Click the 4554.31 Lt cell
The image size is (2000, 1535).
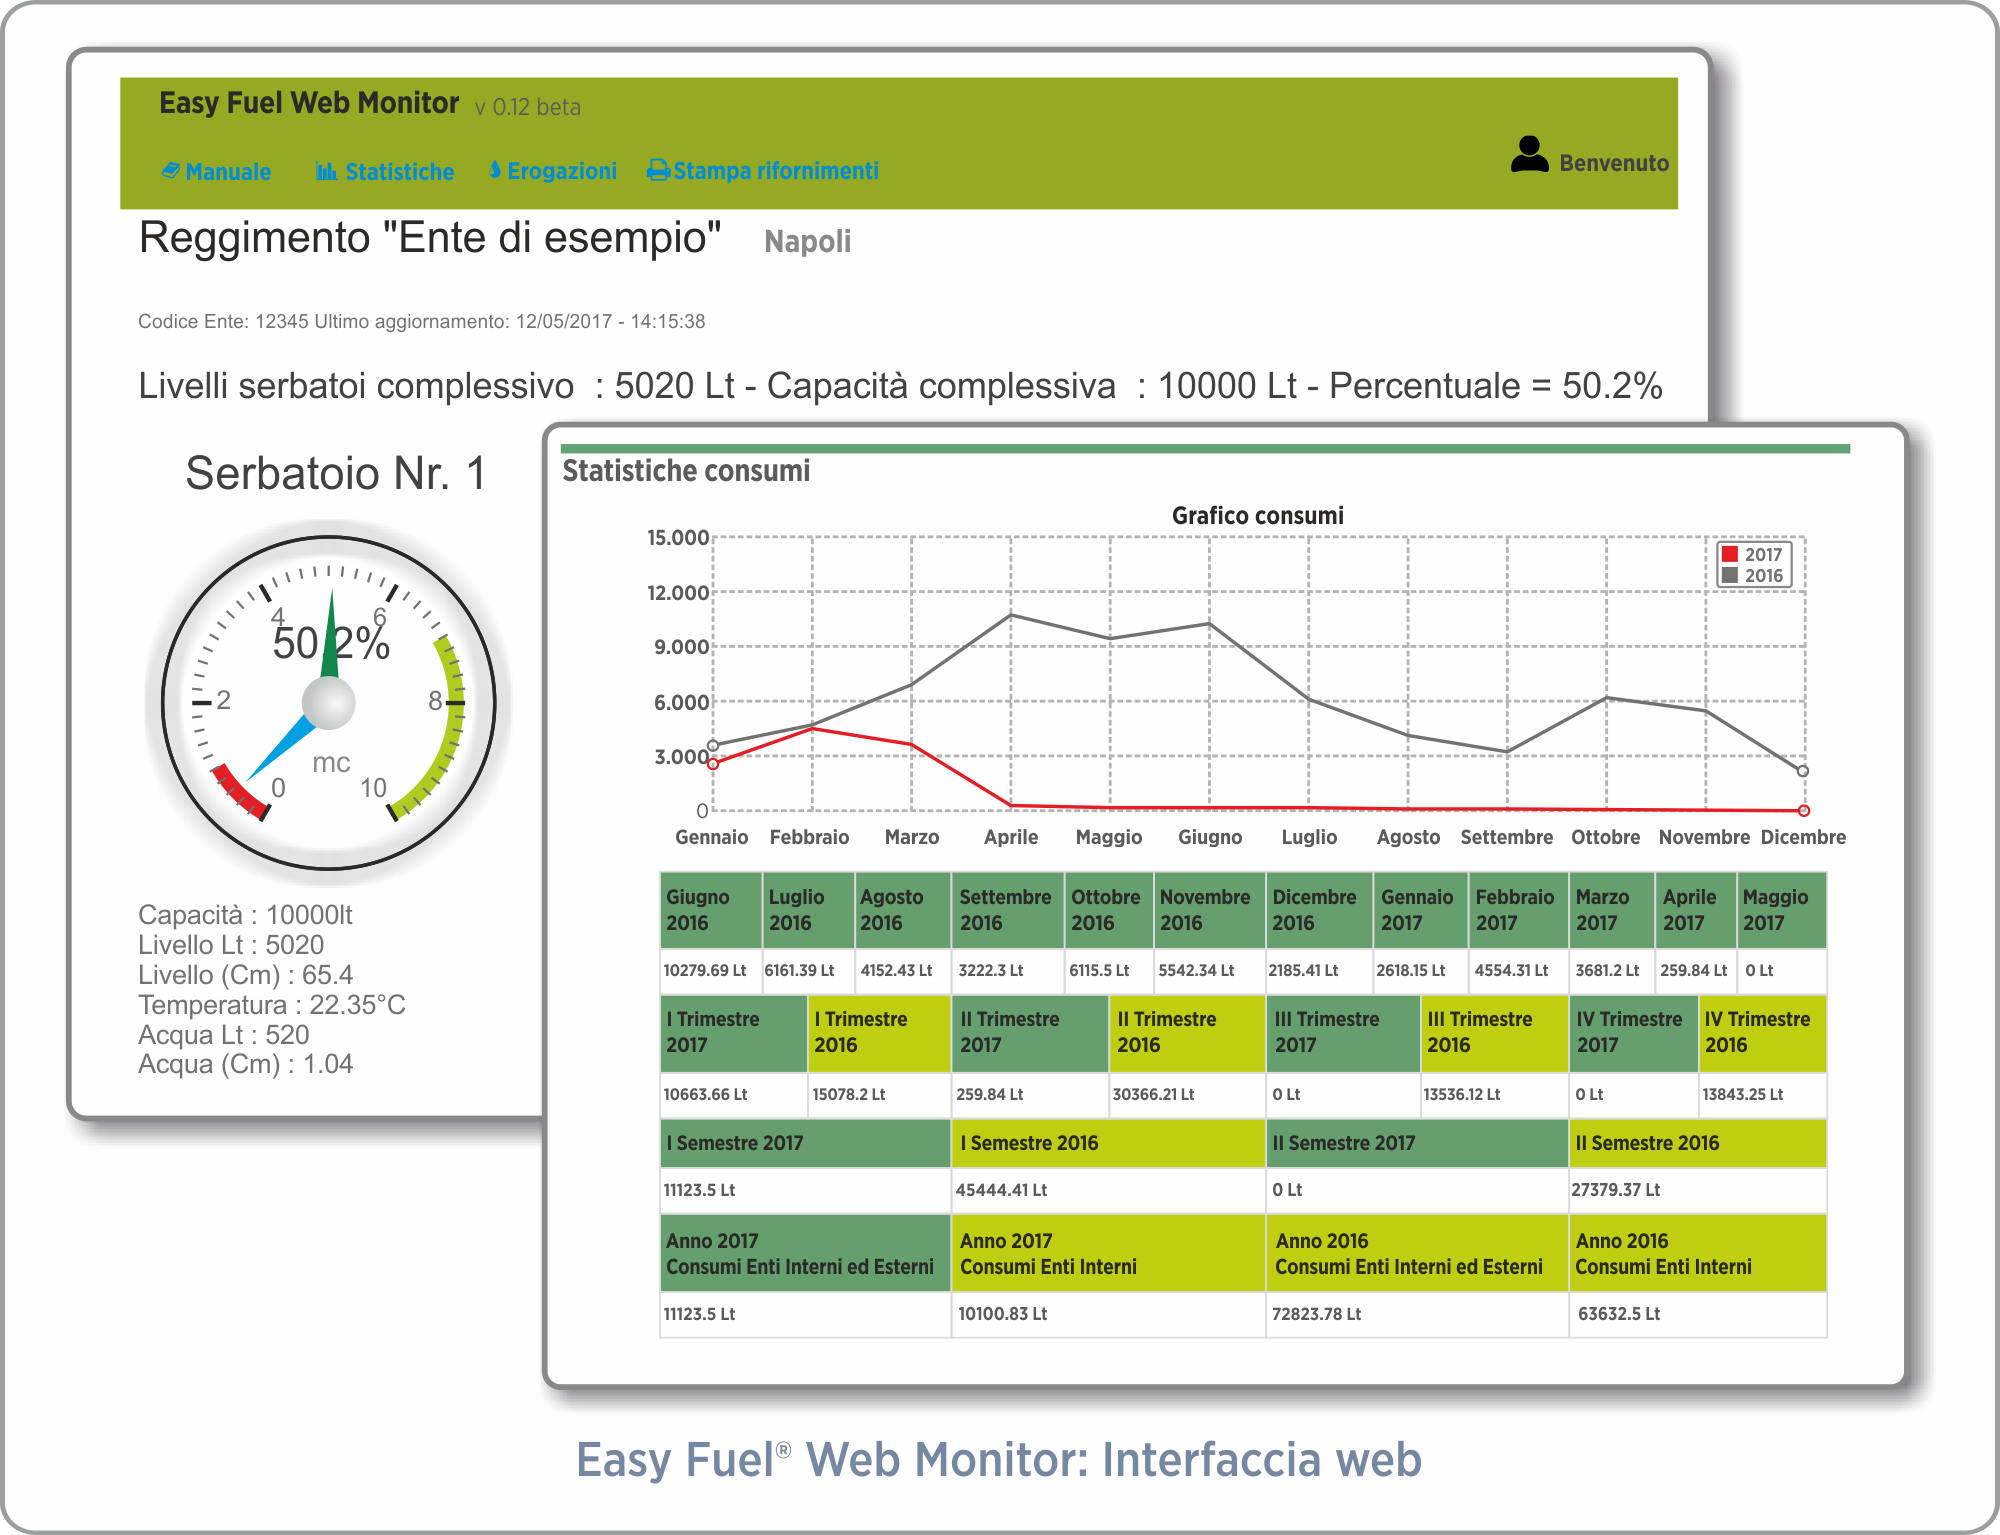click(x=1518, y=970)
